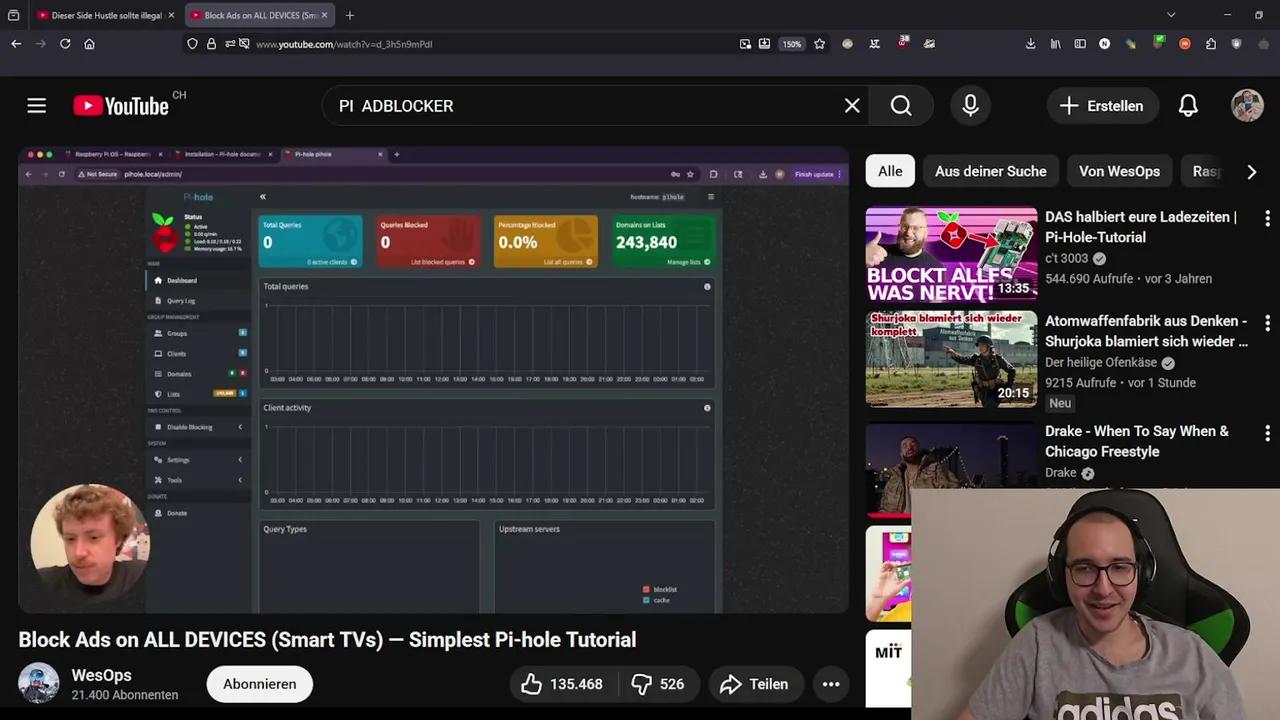Click the Teilen share button
The width and height of the screenshot is (1280, 720).
[755, 684]
